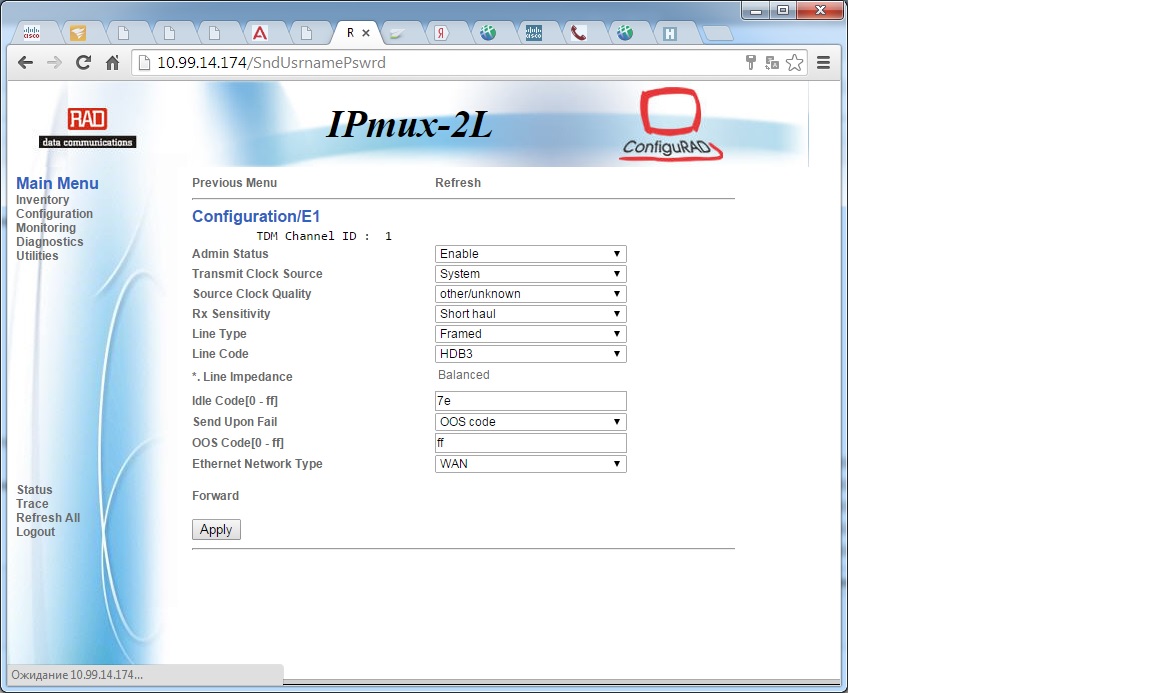The width and height of the screenshot is (1152, 693).
Task: Open the Admin Status dropdown
Action: tap(530, 254)
